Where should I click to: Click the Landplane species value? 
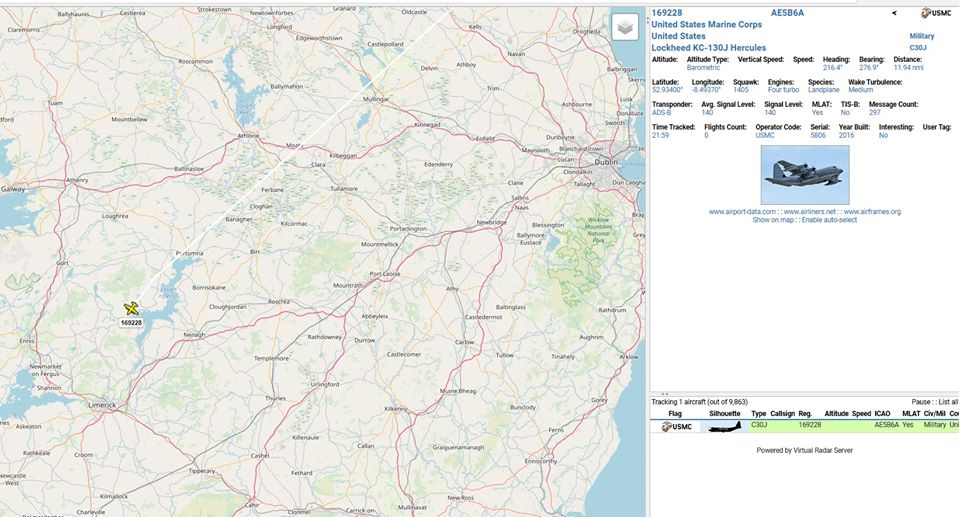823,90
